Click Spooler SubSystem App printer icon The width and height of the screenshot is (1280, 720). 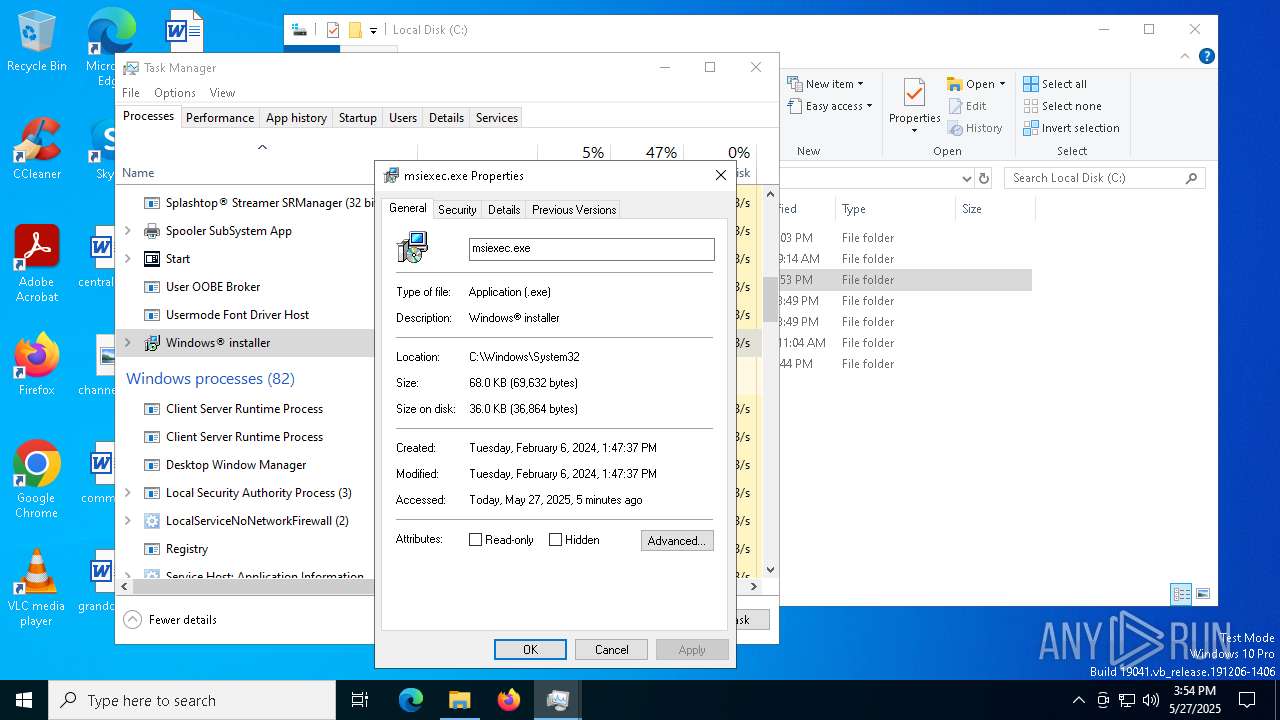(x=152, y=231)
